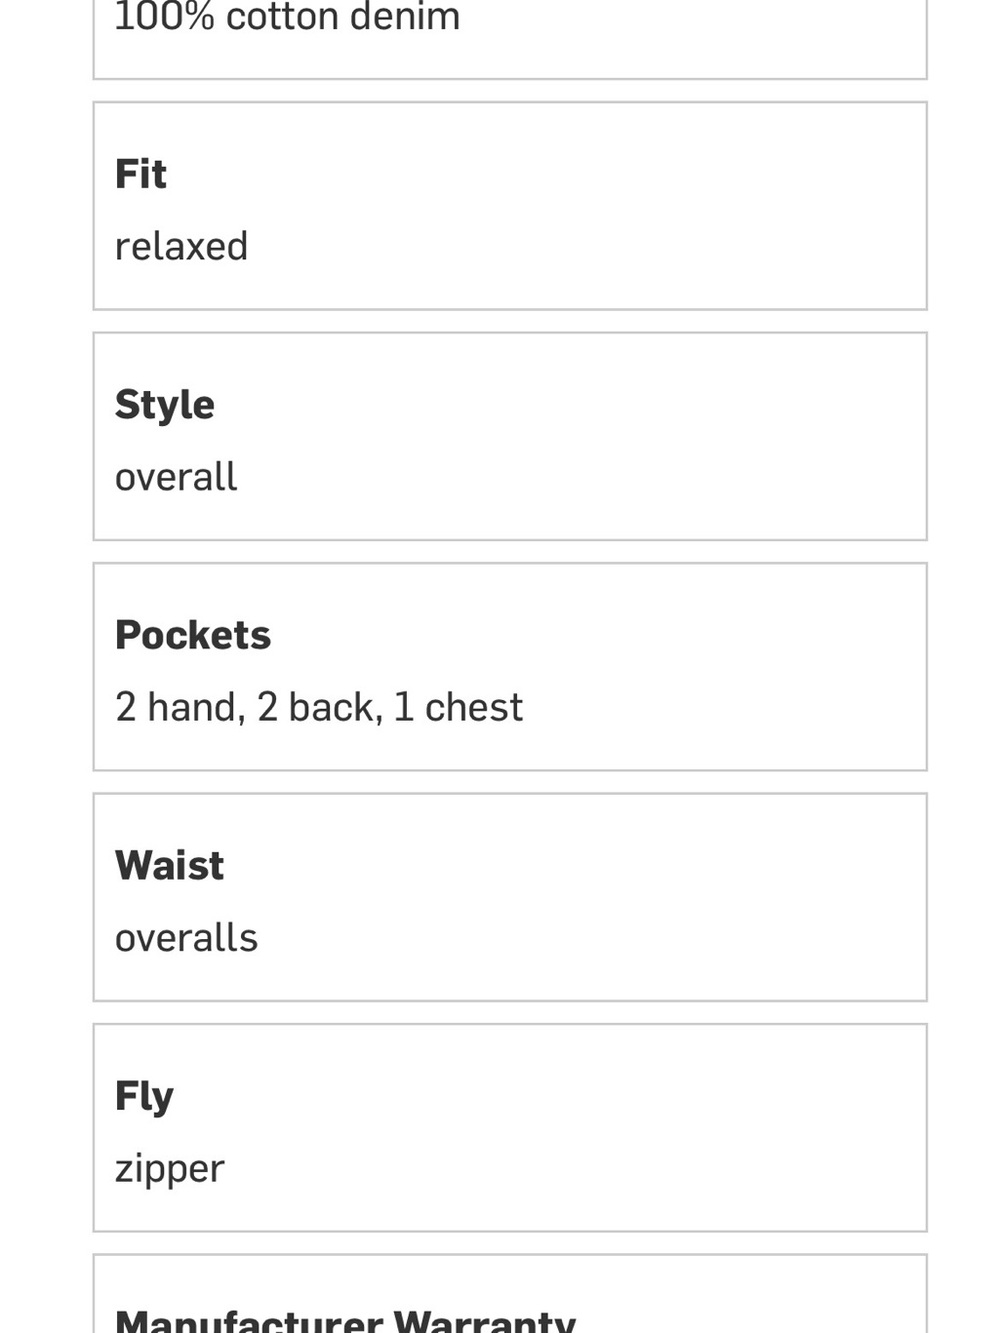Select the '2 hand, 2 back, 1 chest' text
The width and height of the screenshot is (1000, 1333).
[x=319, y=707]
